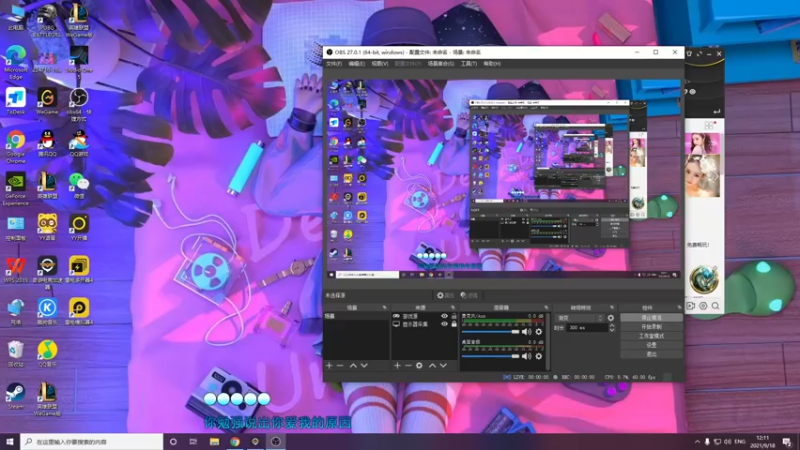The image size is (800, 450).
Task: Click the audio mixer vertical scrollbar
Action: point(548,341)
